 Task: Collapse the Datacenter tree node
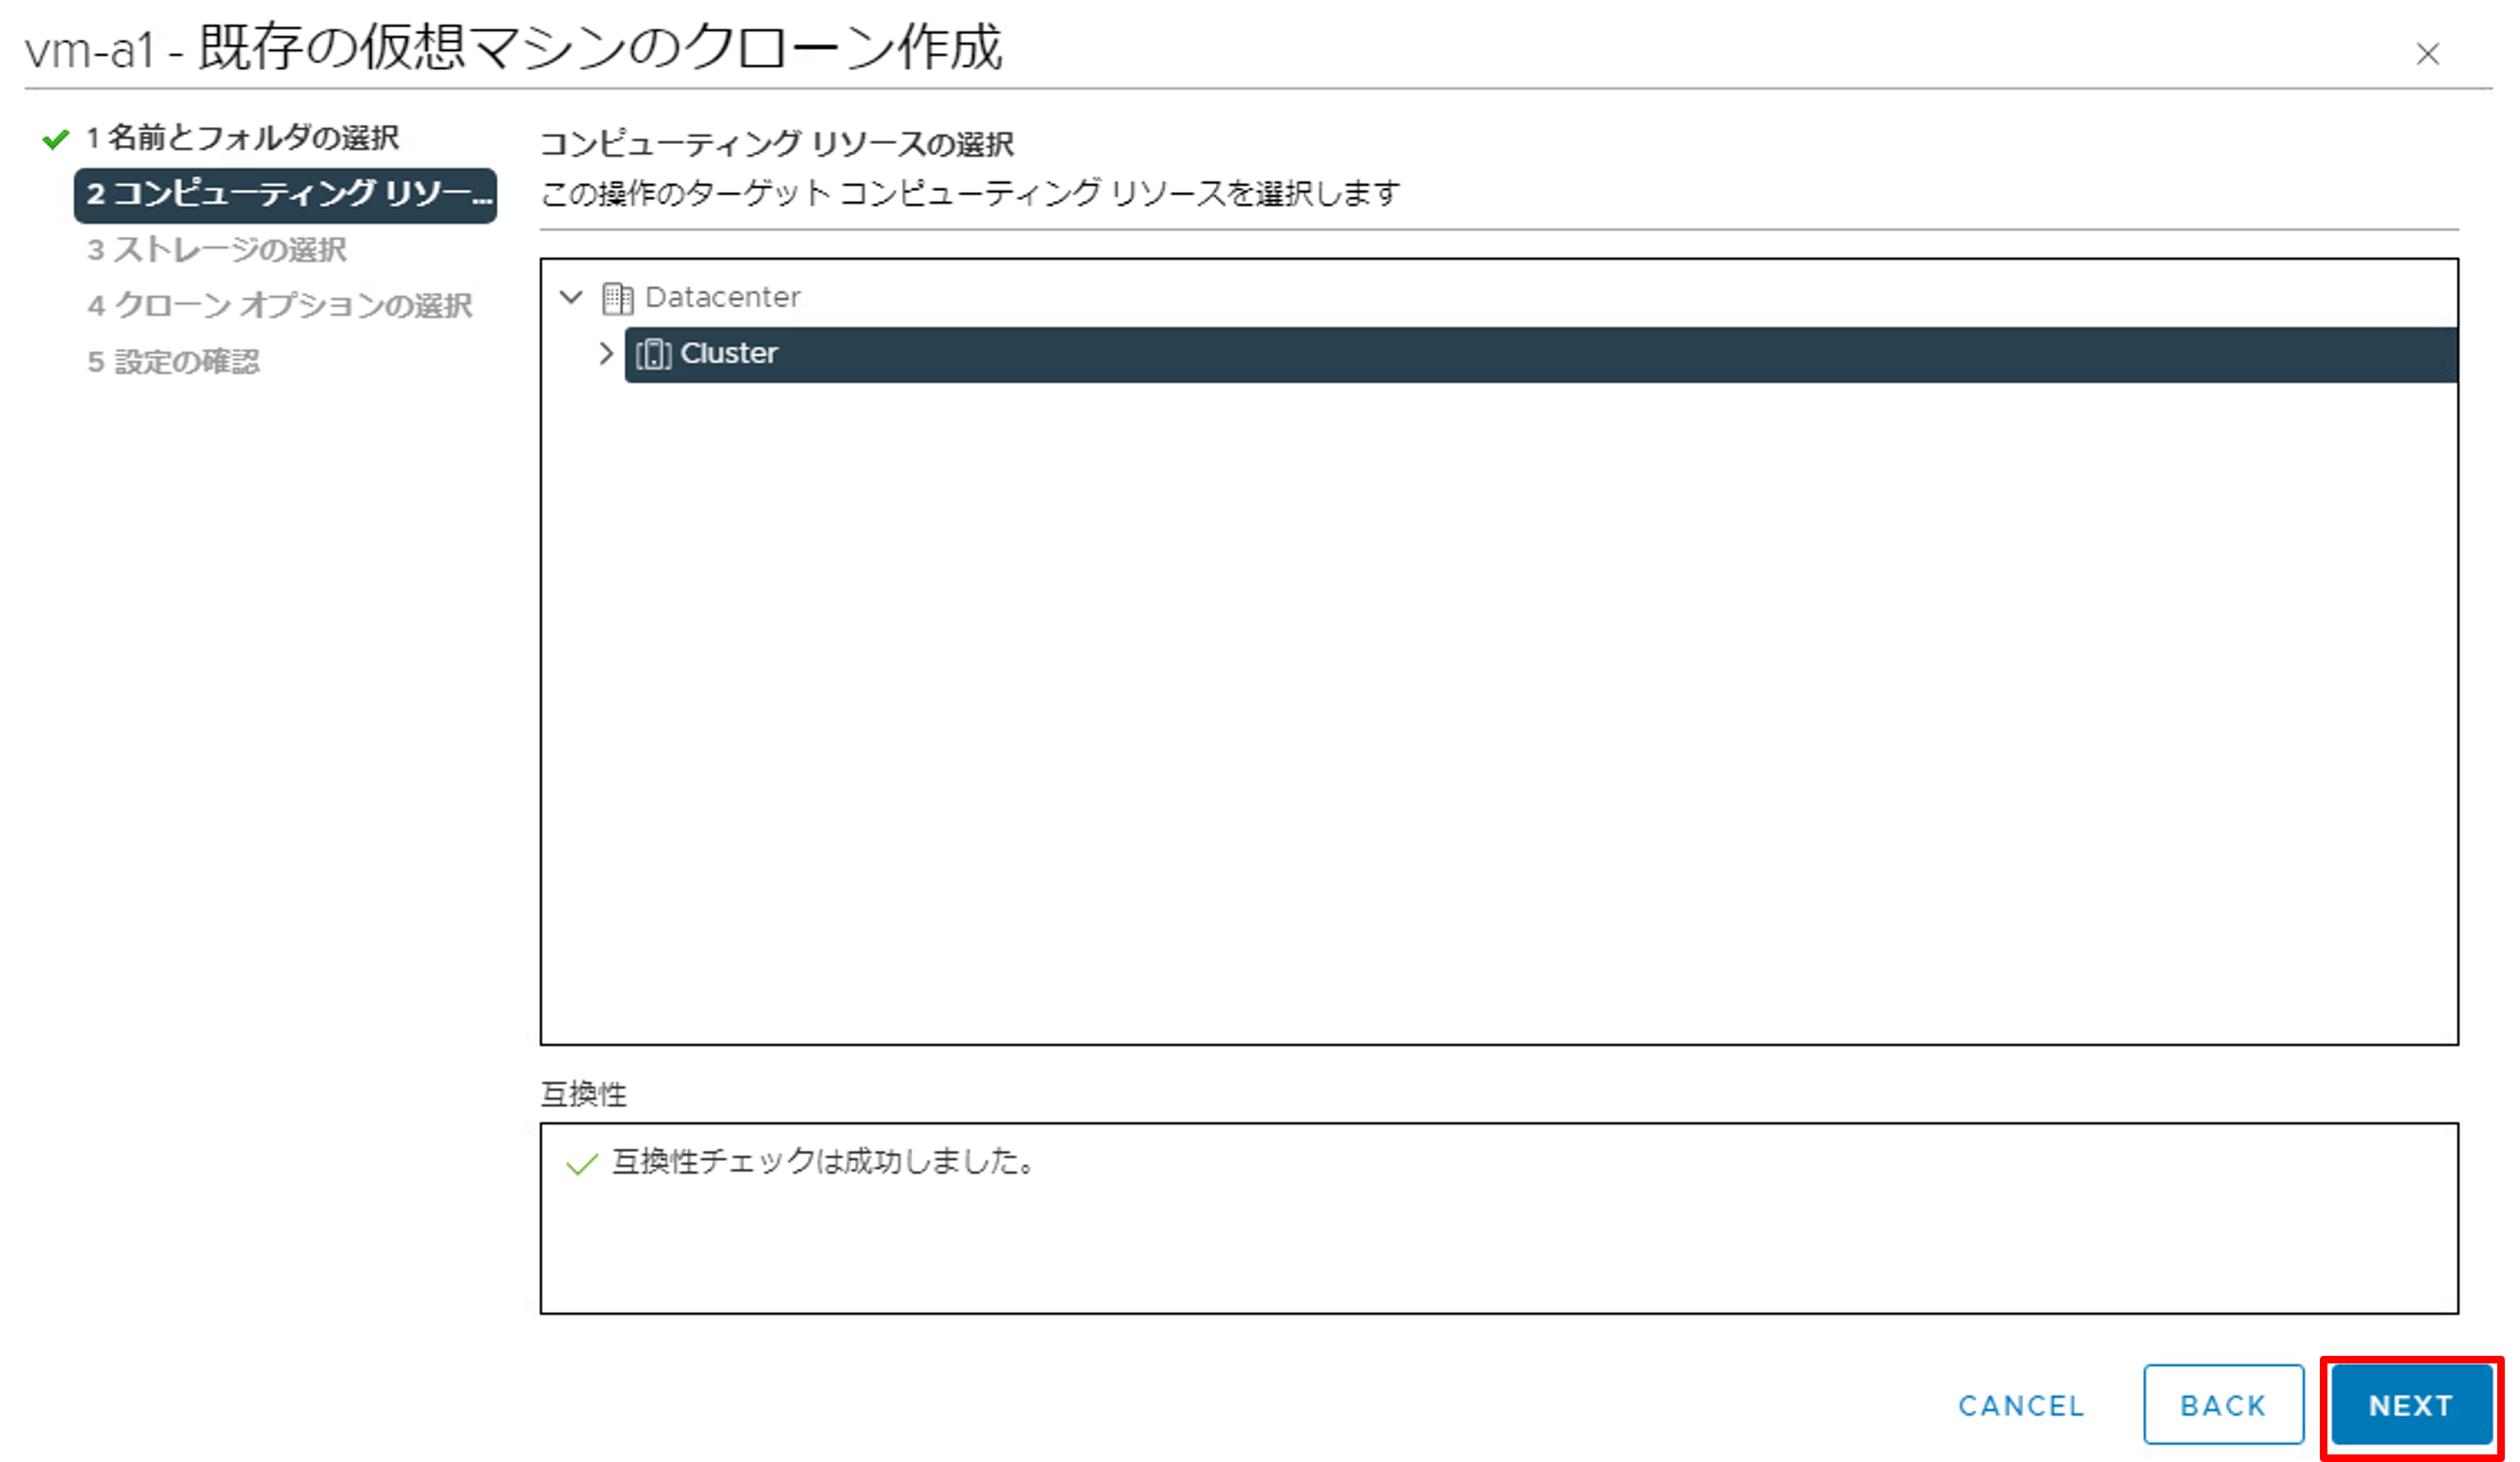[x=571, y=297]
